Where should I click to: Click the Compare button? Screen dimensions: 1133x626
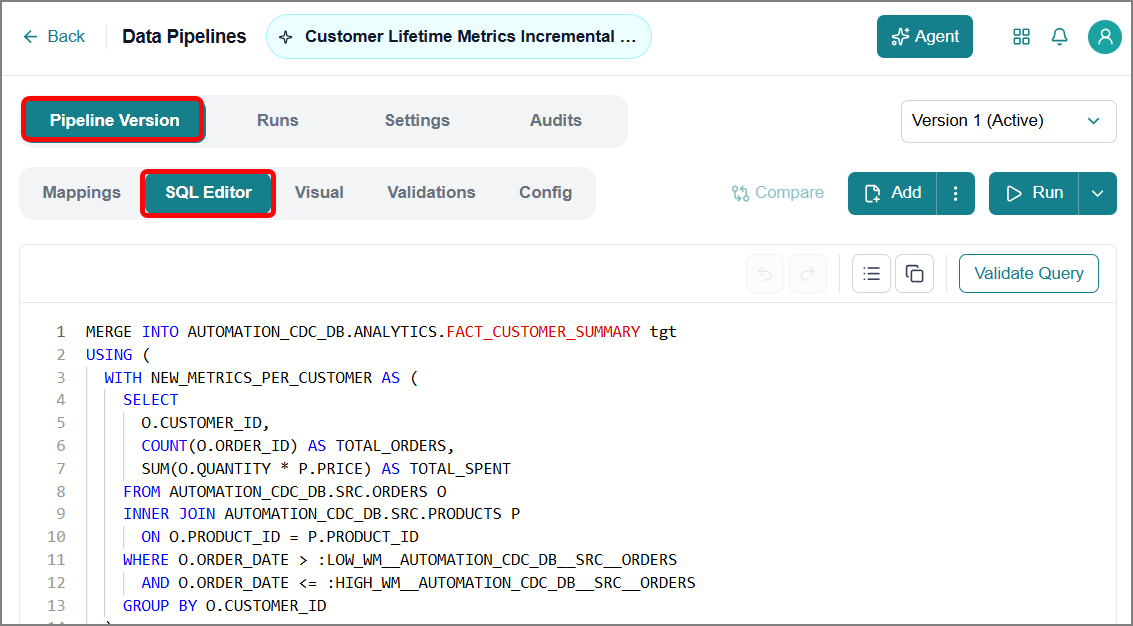point(777,193)
